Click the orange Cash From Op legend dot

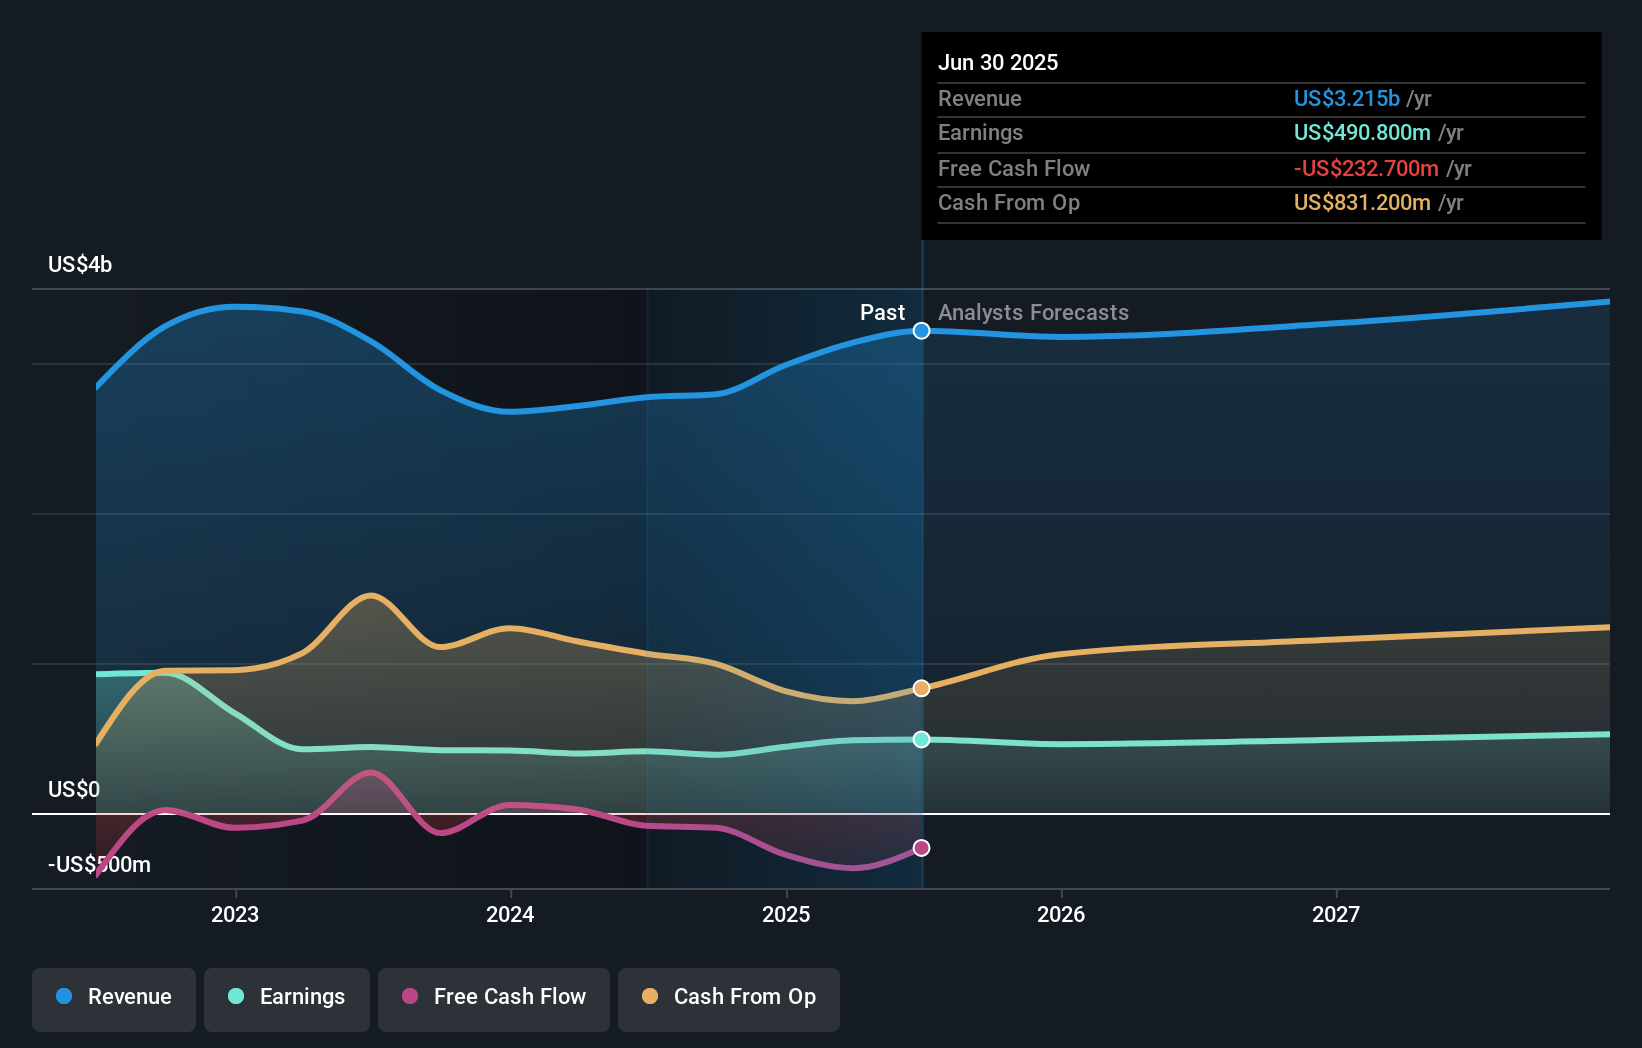coord(650,997)
